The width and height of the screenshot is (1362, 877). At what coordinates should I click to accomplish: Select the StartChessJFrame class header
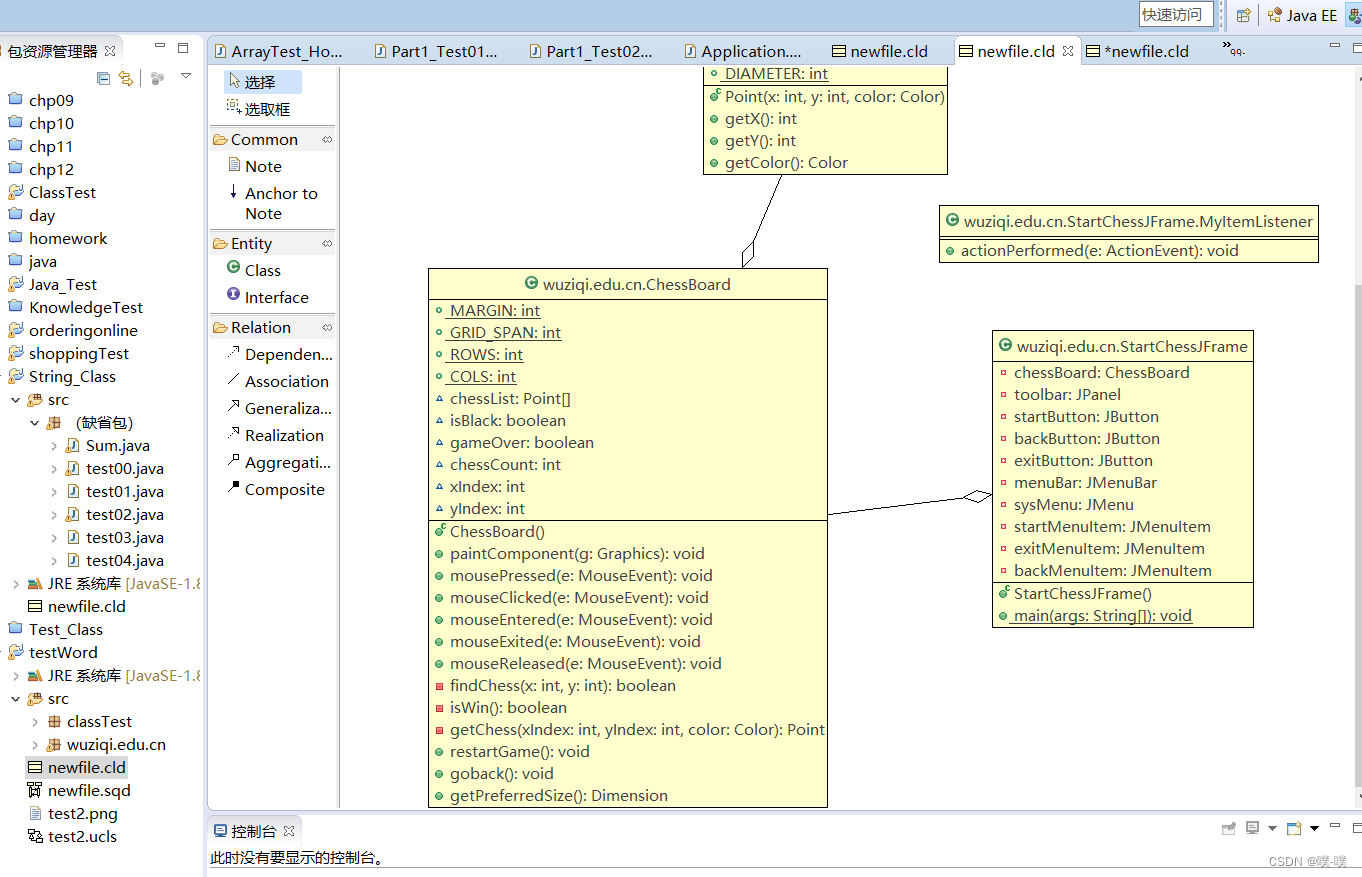point(1123,347)
